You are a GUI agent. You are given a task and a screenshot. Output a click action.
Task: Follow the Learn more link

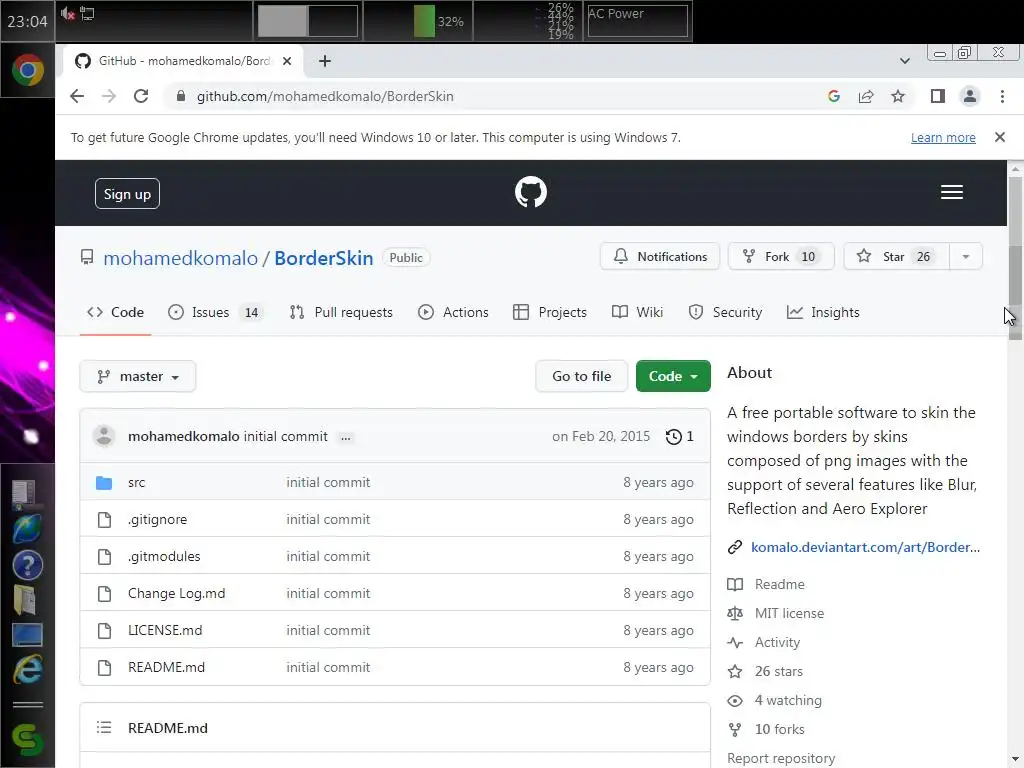[x=943, y=138]
